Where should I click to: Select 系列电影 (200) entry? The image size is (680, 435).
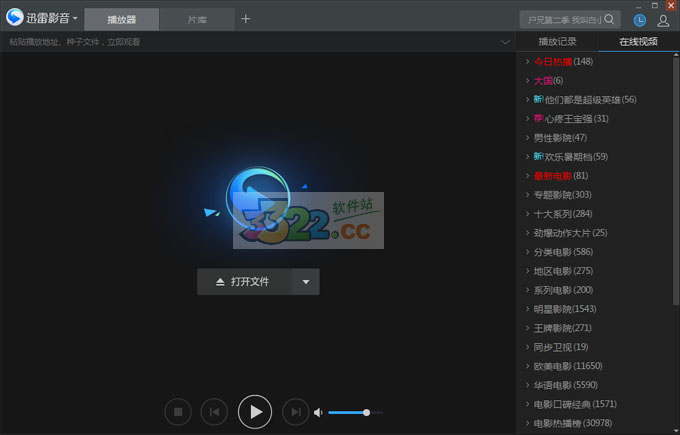563,290
